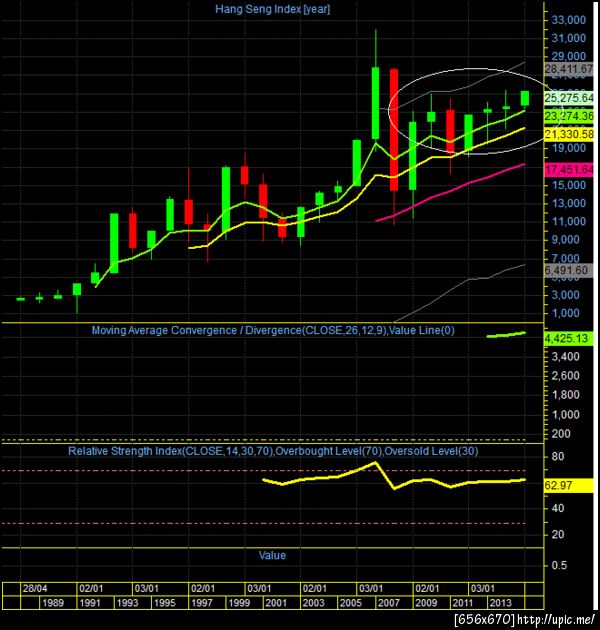Select the RSI value label 62.97

point(569,485)
